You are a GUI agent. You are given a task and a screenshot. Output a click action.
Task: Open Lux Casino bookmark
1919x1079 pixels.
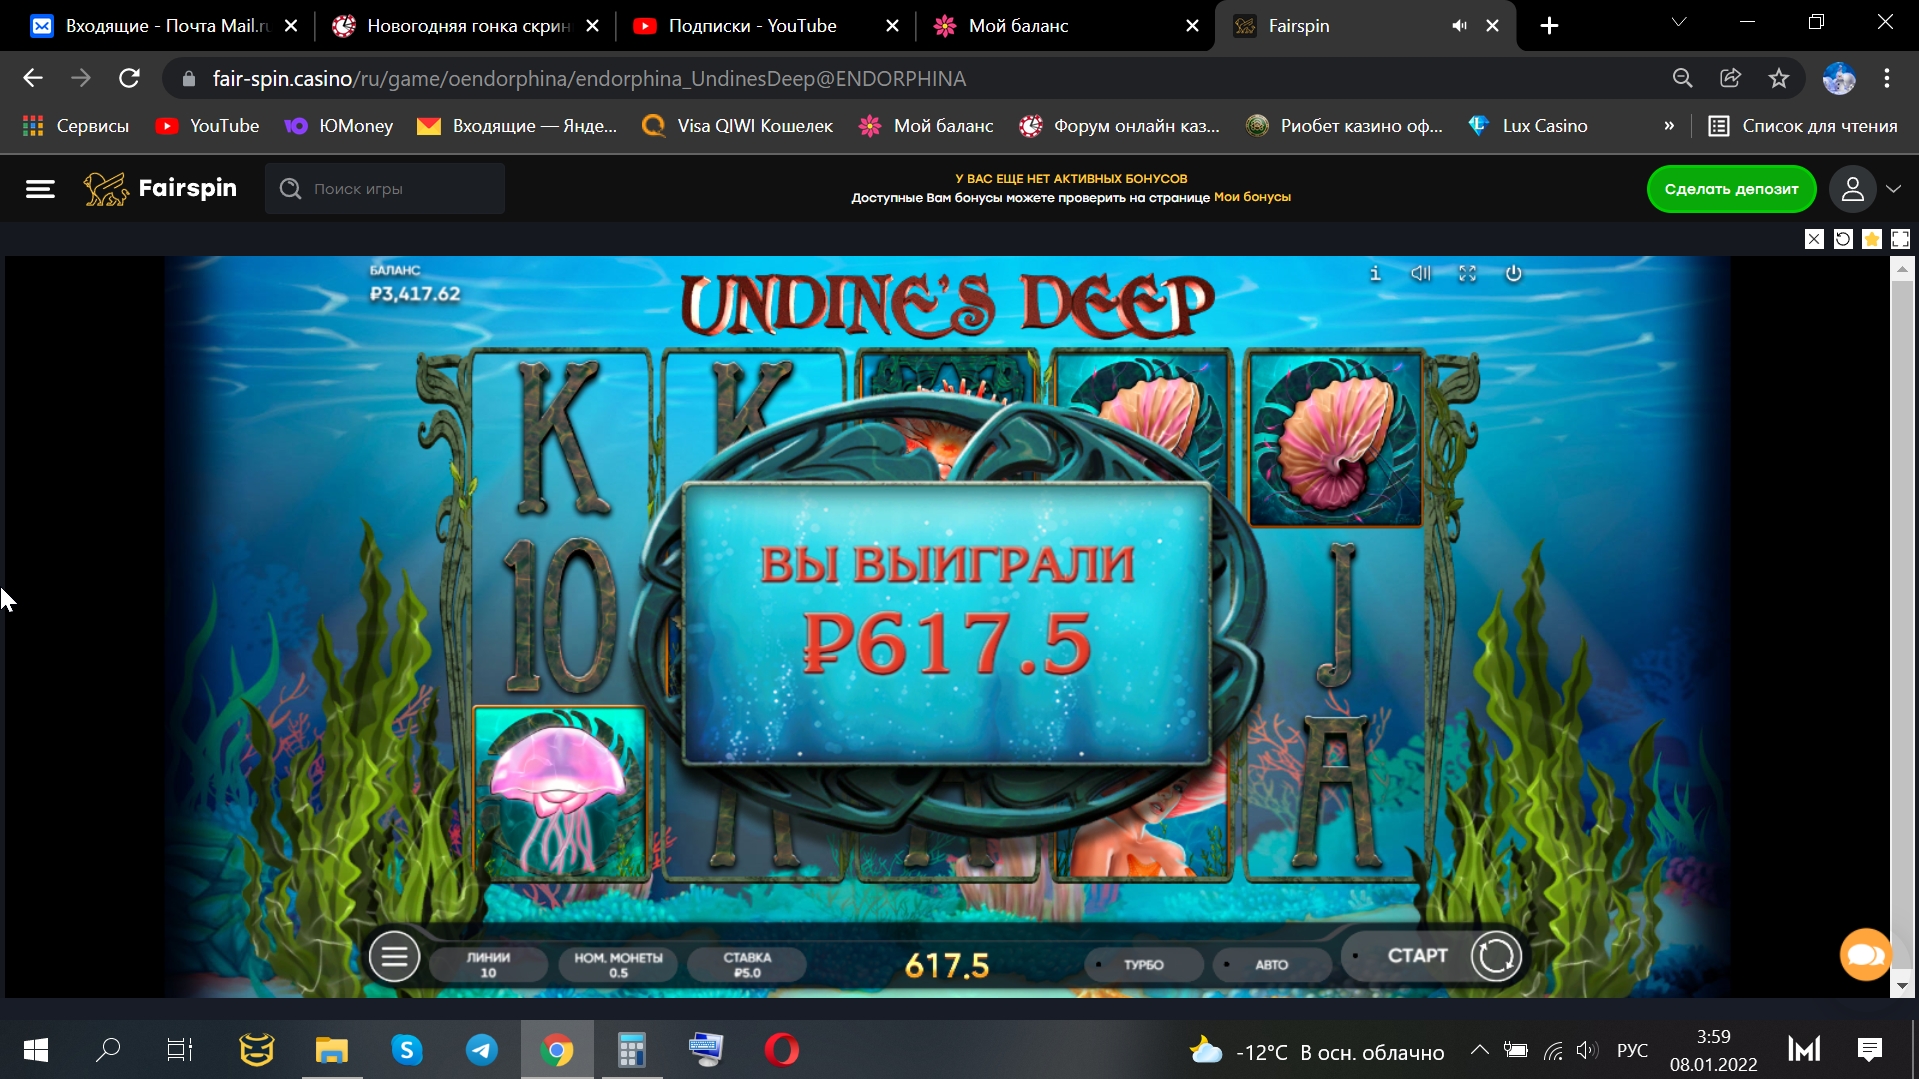pyautogui.click(x=1528, y=126)
